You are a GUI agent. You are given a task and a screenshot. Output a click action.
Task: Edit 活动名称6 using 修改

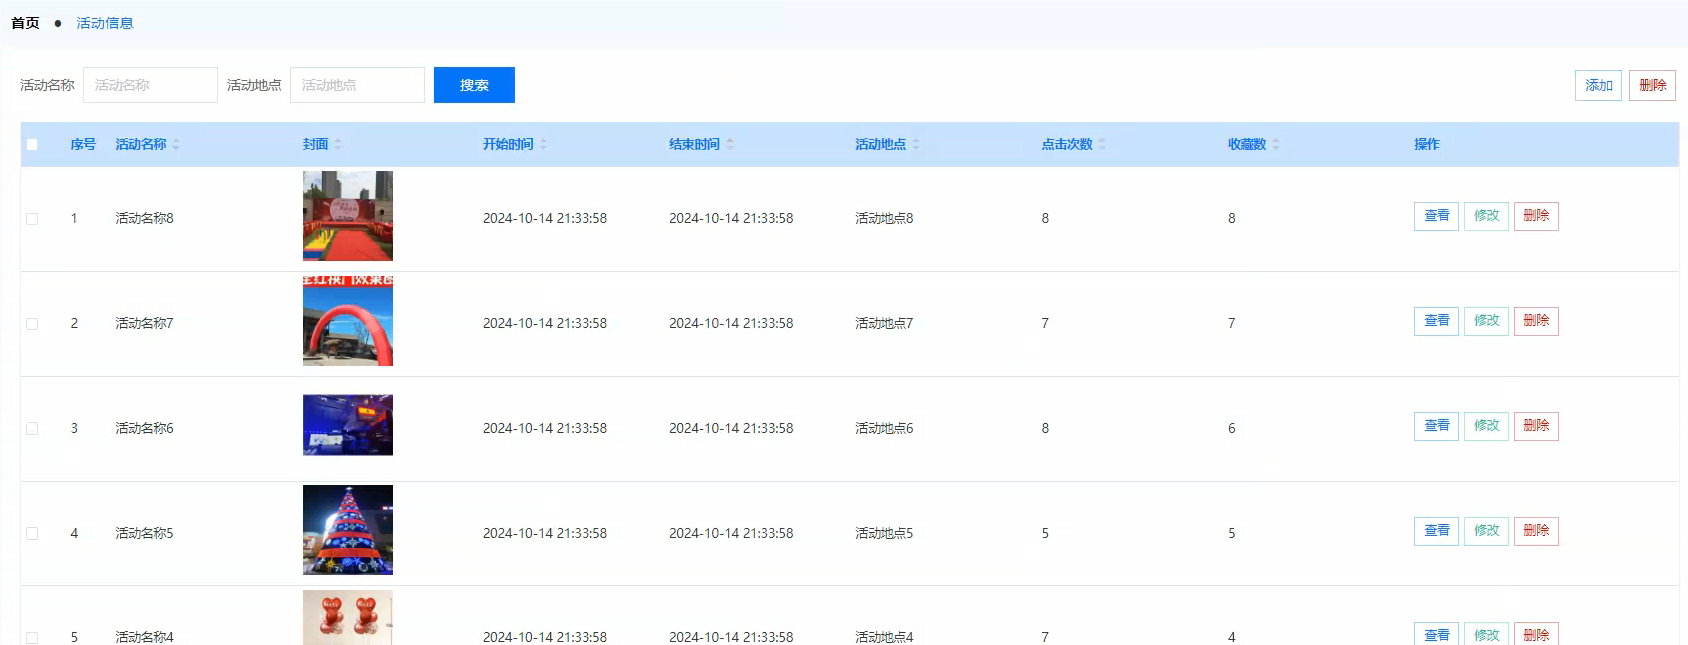coord(1486,426)
